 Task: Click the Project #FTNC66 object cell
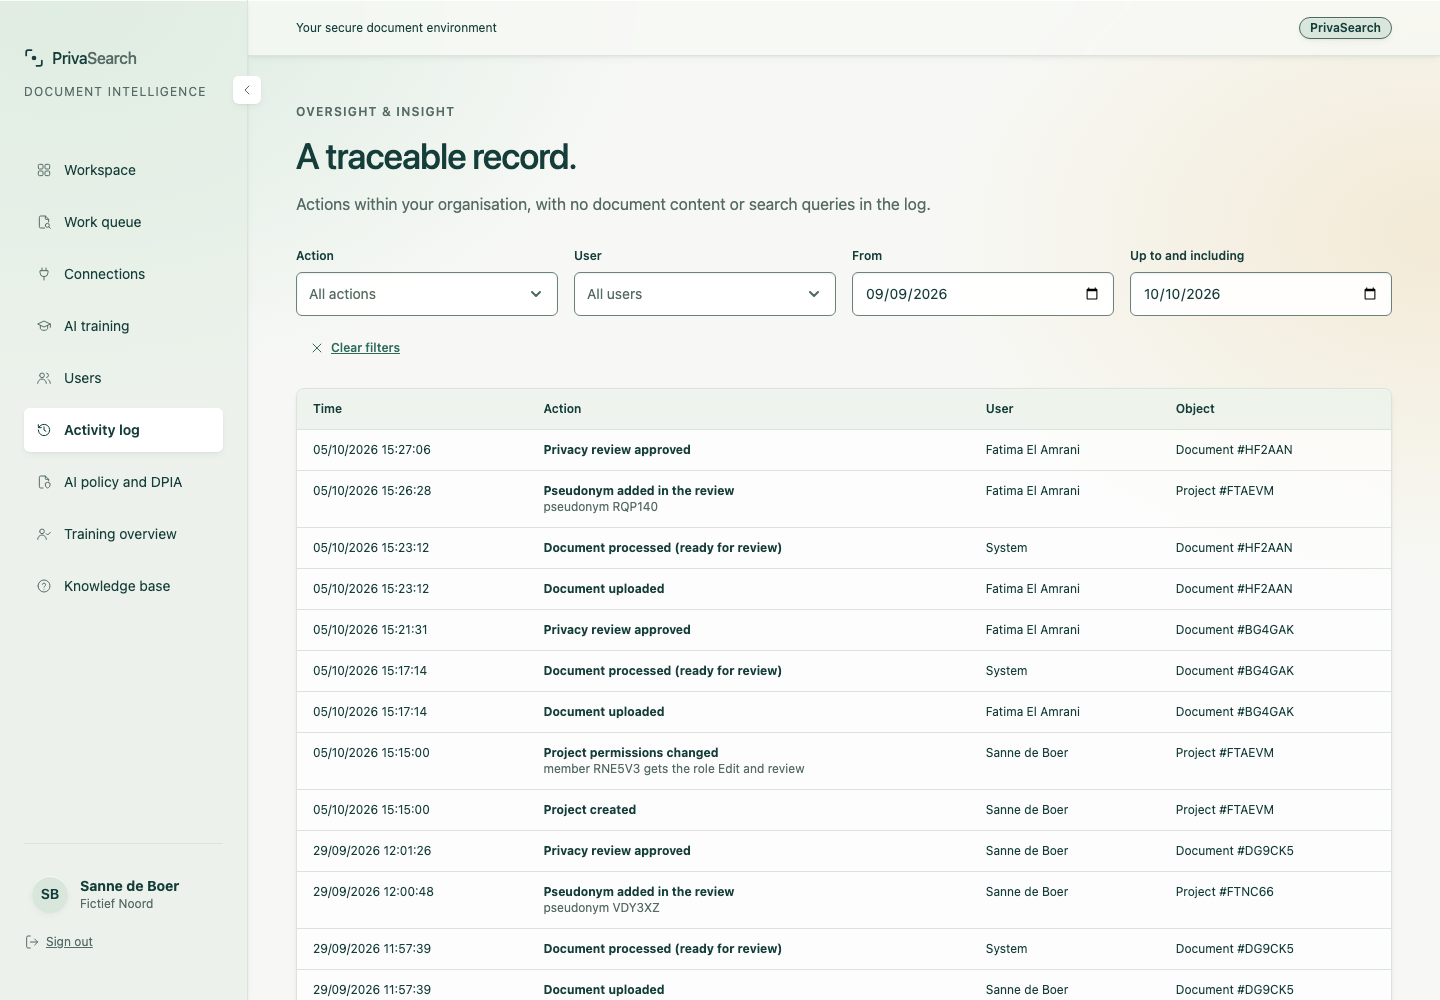point(1224,892)
